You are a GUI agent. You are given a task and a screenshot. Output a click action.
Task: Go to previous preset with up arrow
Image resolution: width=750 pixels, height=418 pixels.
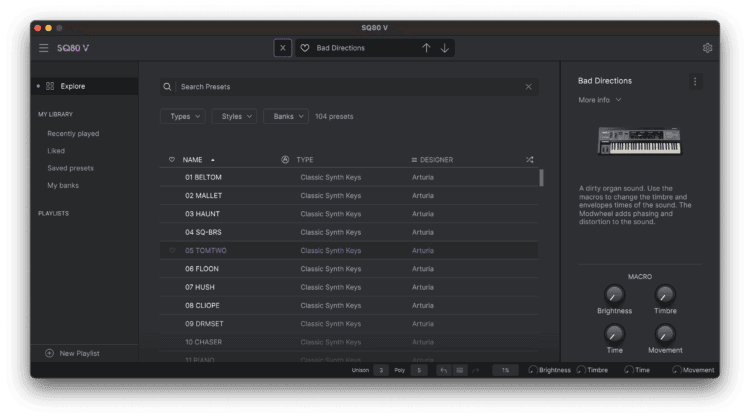(426, 48)
